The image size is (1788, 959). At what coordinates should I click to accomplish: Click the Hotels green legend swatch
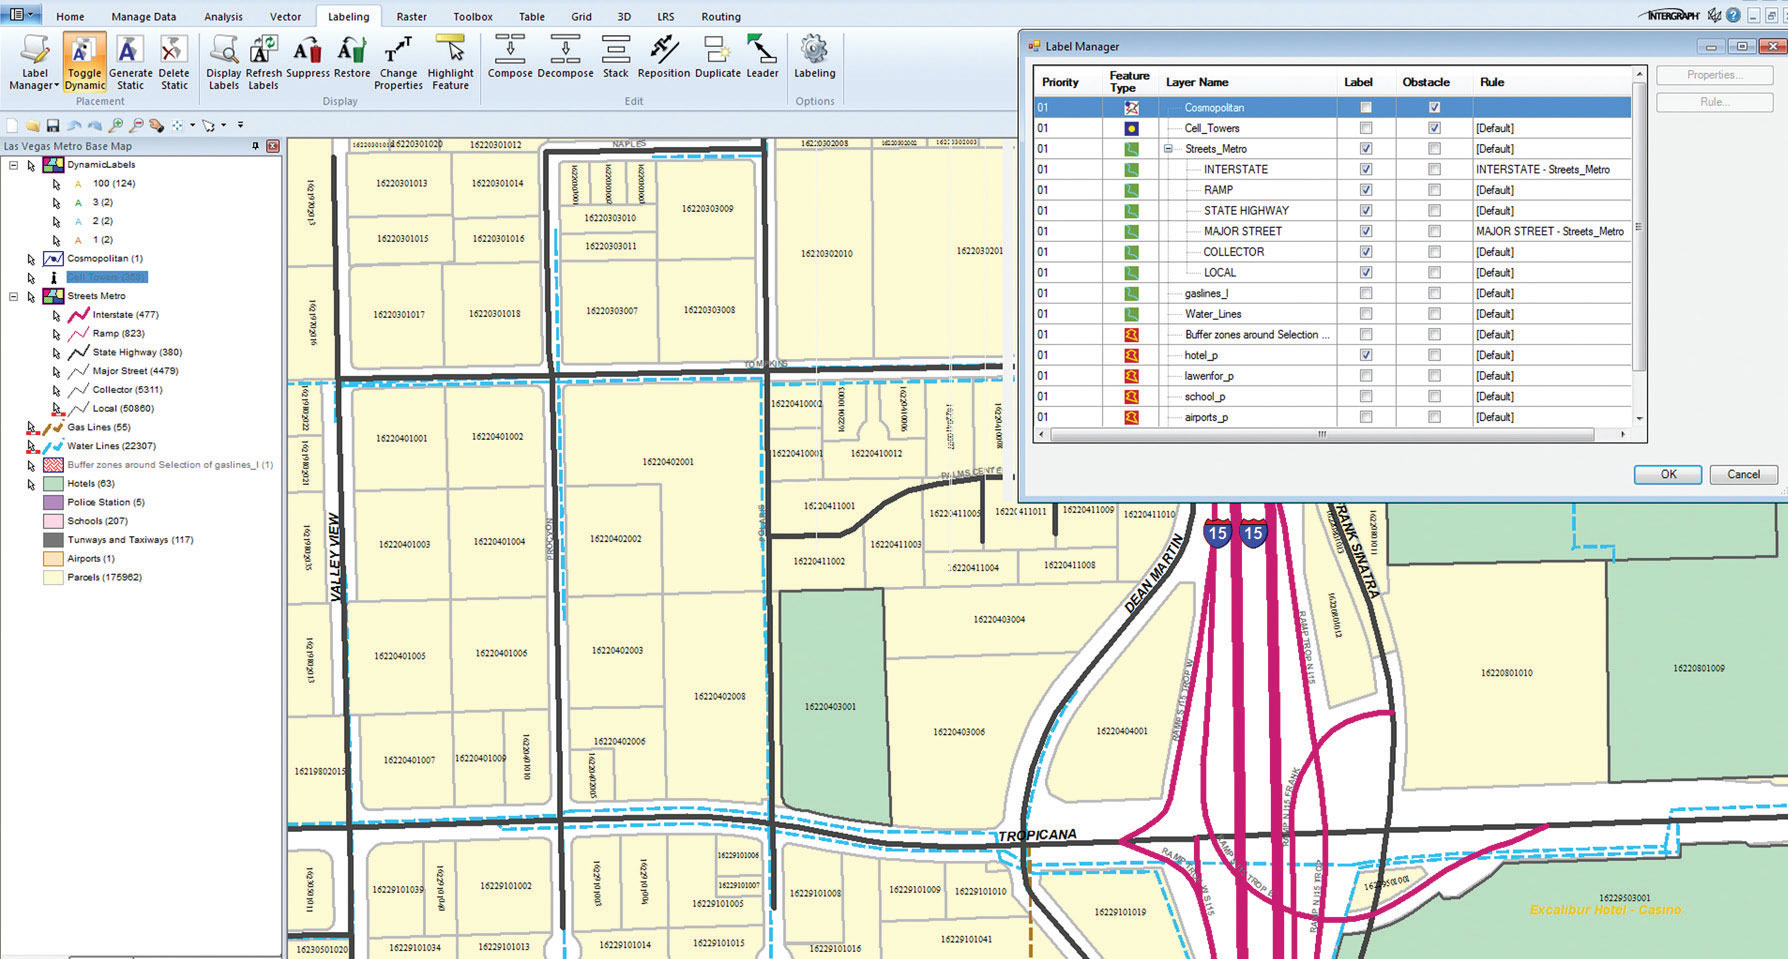53,484
